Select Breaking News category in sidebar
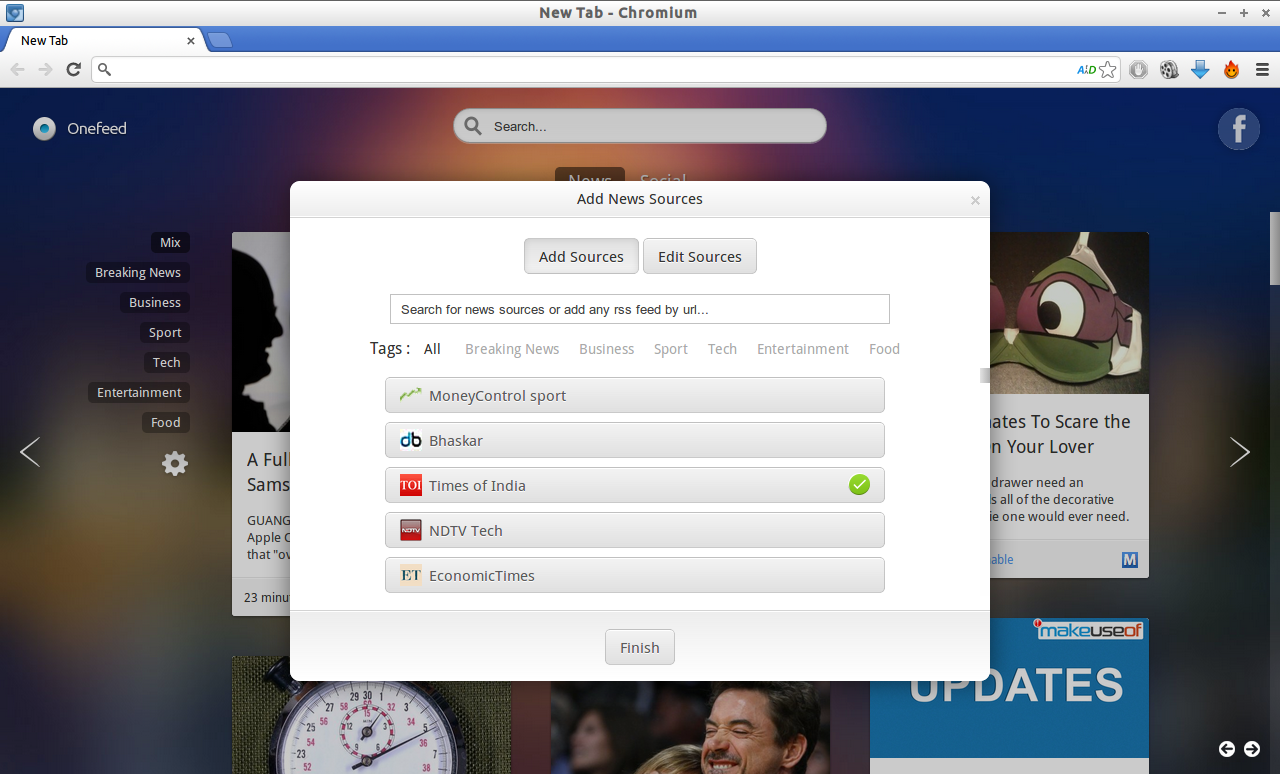Image resolution: width=1280 pixels, height=774 pixels. pyautogui.click(x=138, y=272)
